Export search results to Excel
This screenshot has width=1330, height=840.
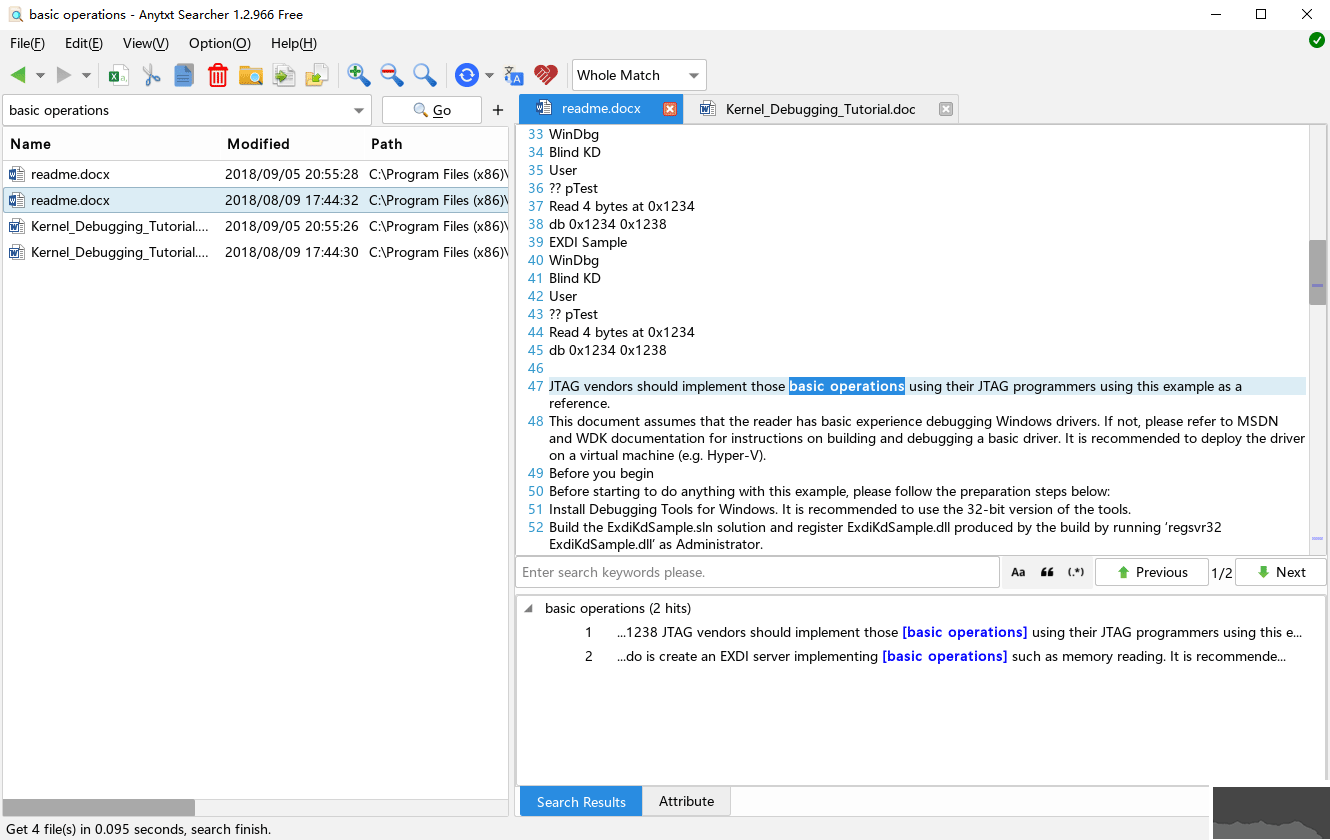[x=119, y=75]
